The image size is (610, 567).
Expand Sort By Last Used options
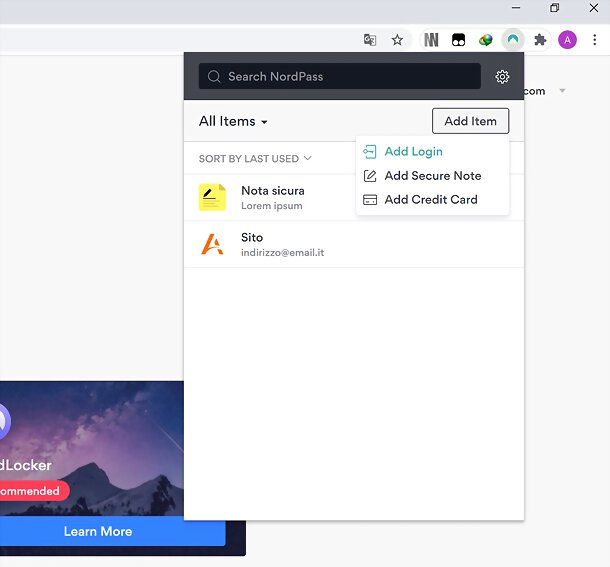(255, 158)
